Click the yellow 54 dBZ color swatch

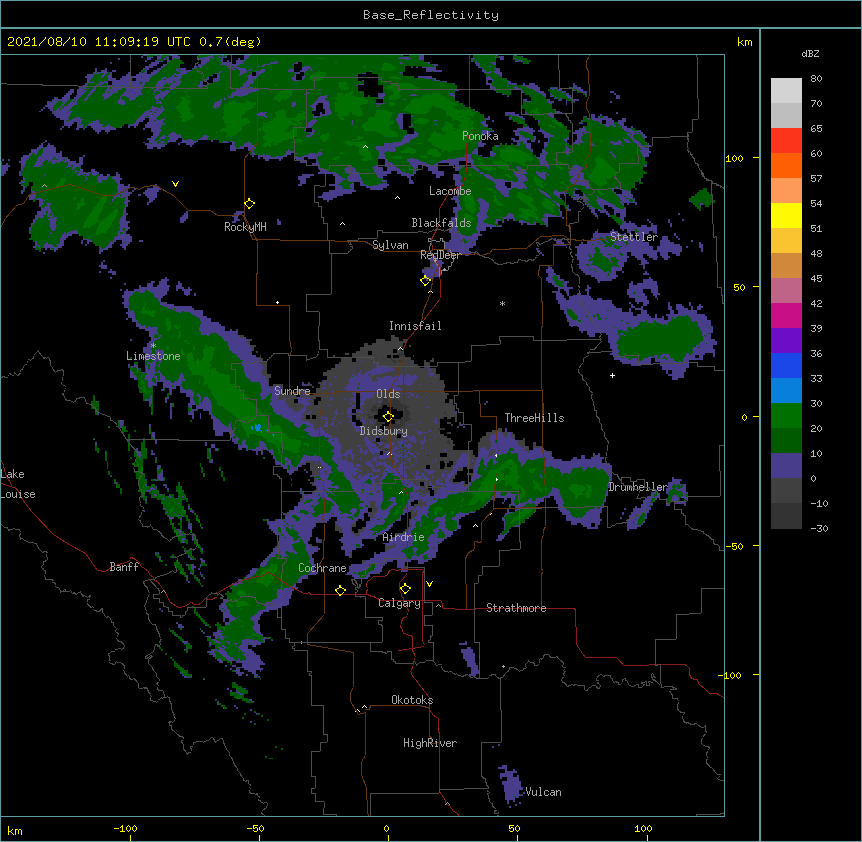coord(786,215)
